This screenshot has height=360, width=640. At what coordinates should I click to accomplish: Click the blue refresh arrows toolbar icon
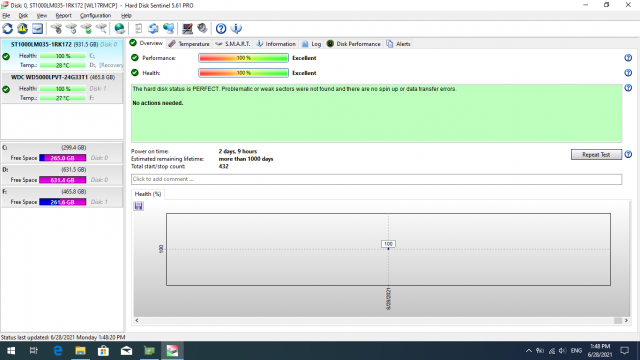tap(7, 29)
